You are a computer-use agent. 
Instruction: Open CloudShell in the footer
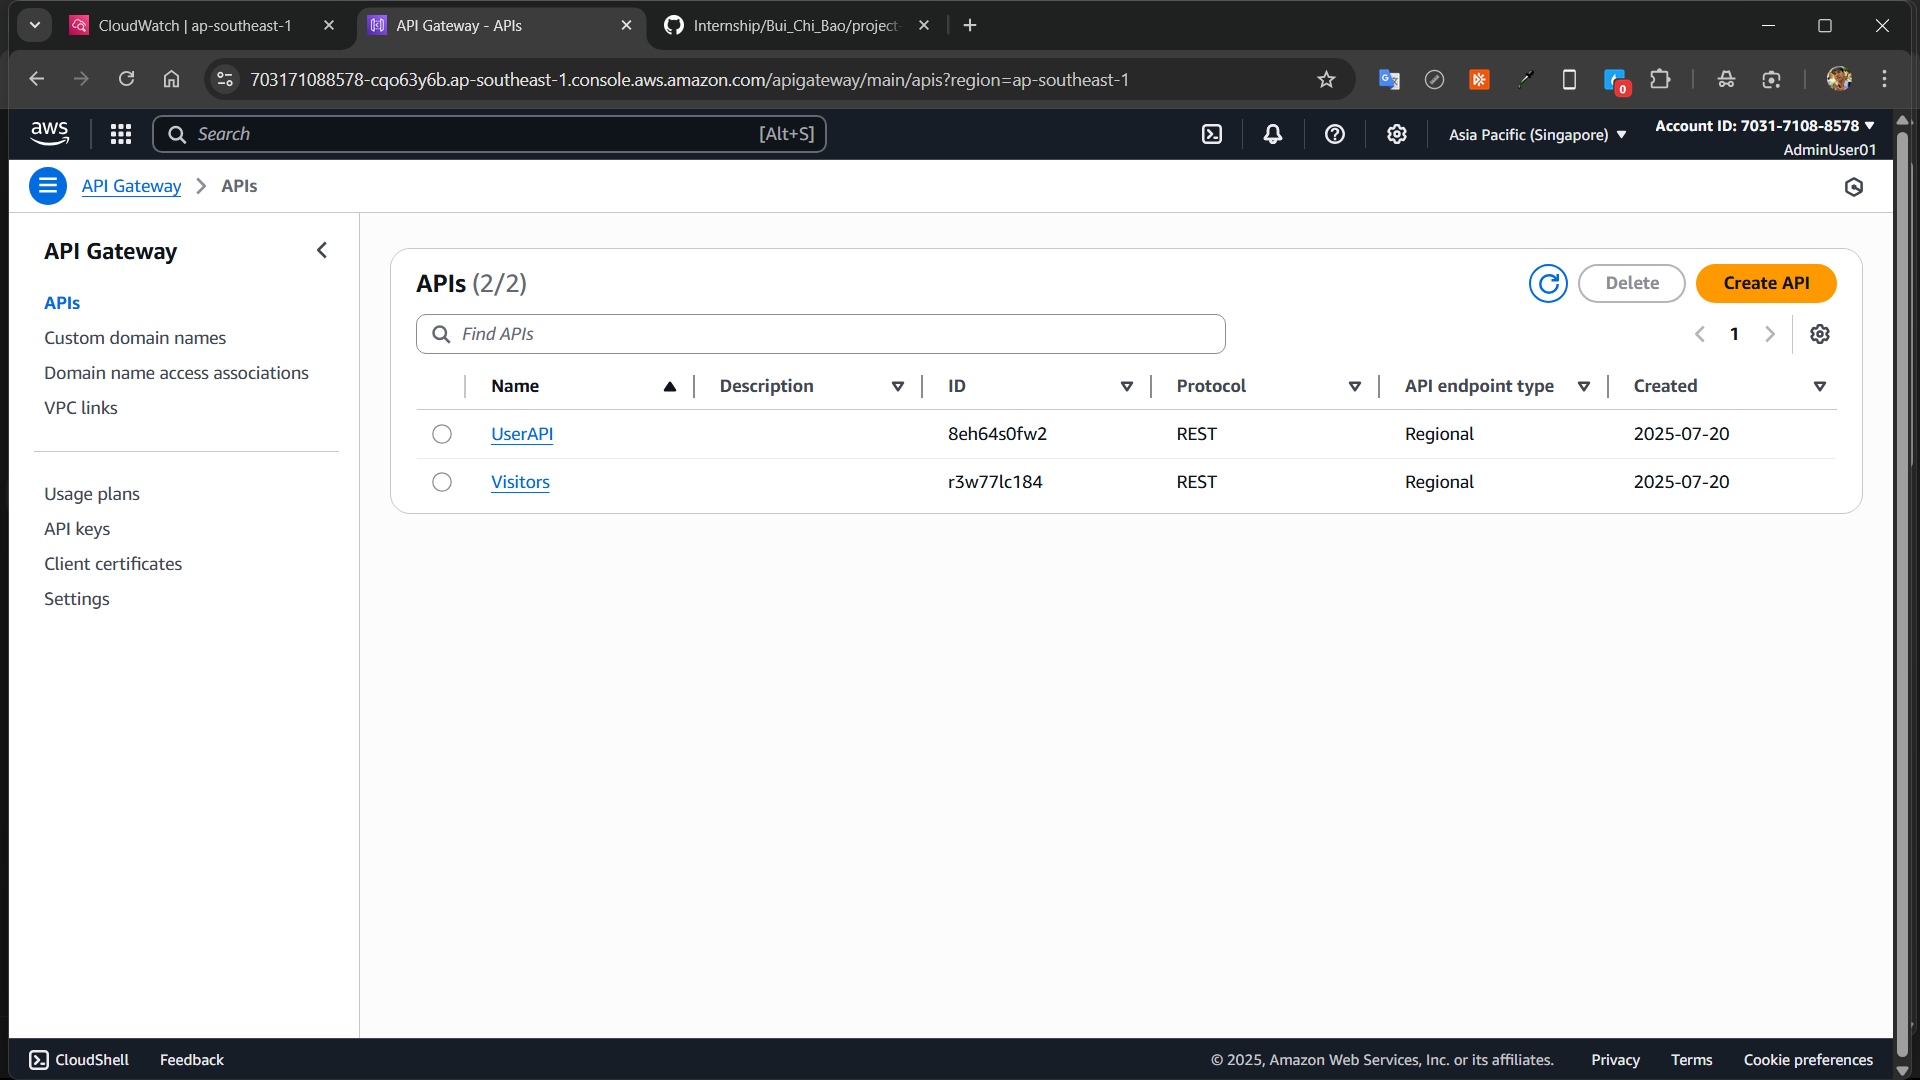click(x=79, y=1060)
